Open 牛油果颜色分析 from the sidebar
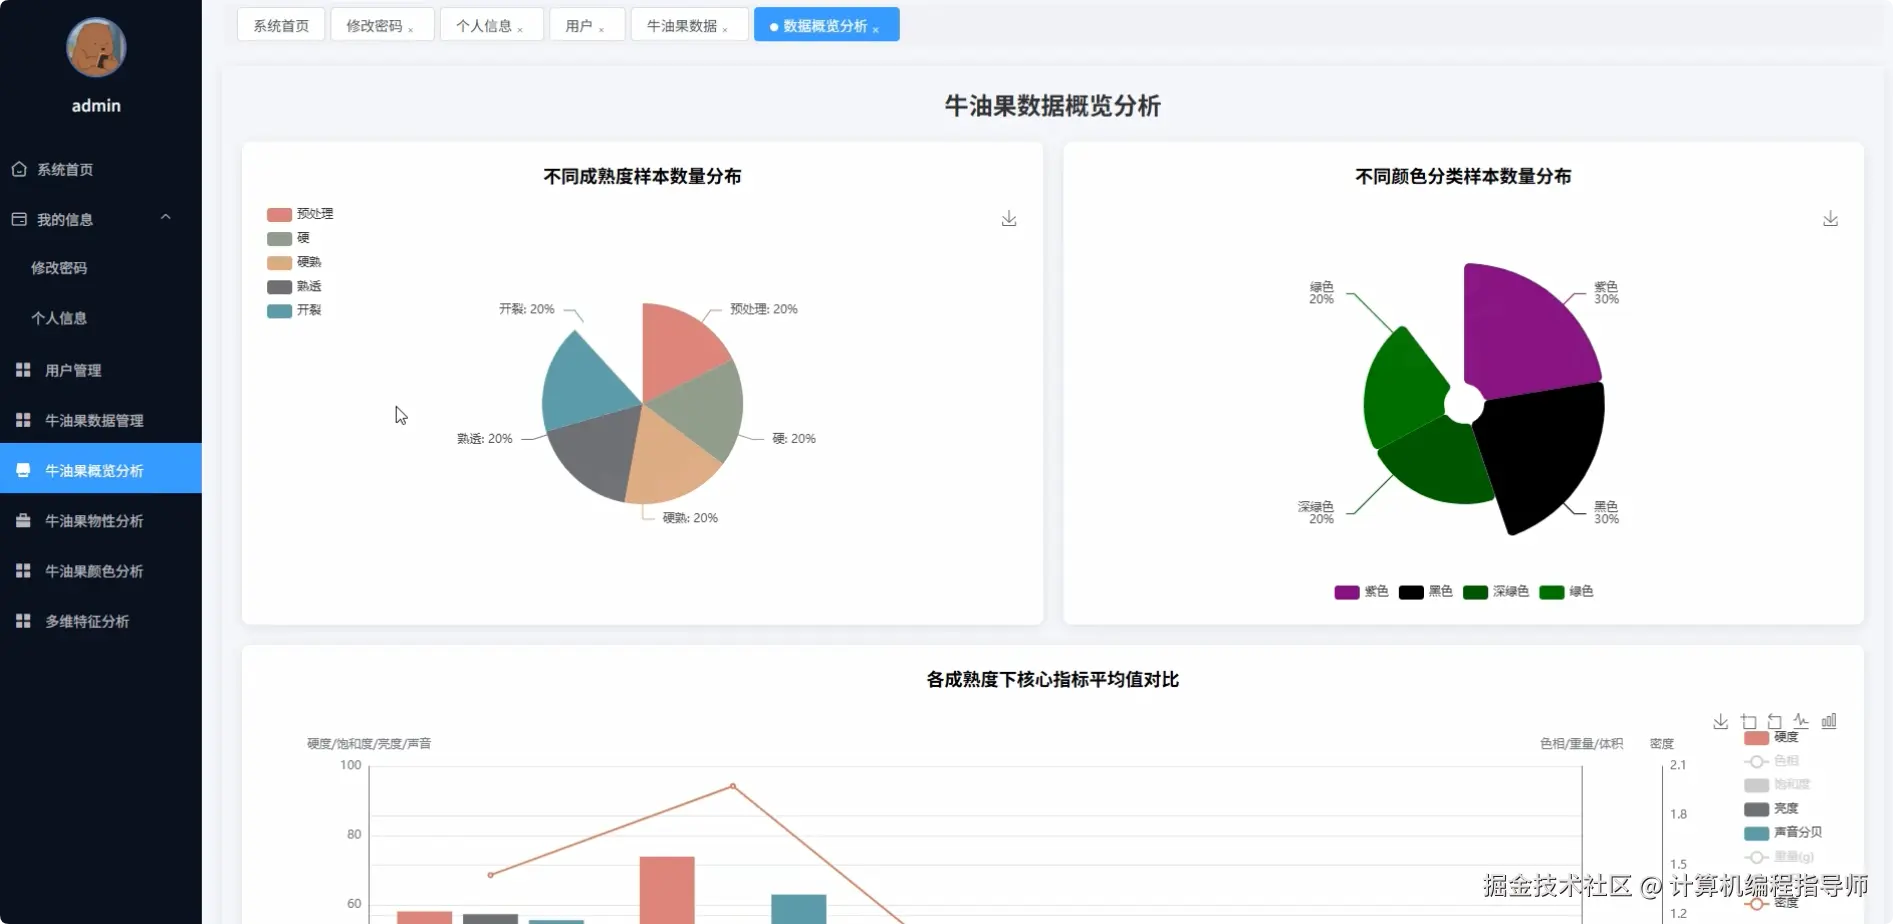The height and width of the screenshot is (924, 1893). click(x=101, y=571)
